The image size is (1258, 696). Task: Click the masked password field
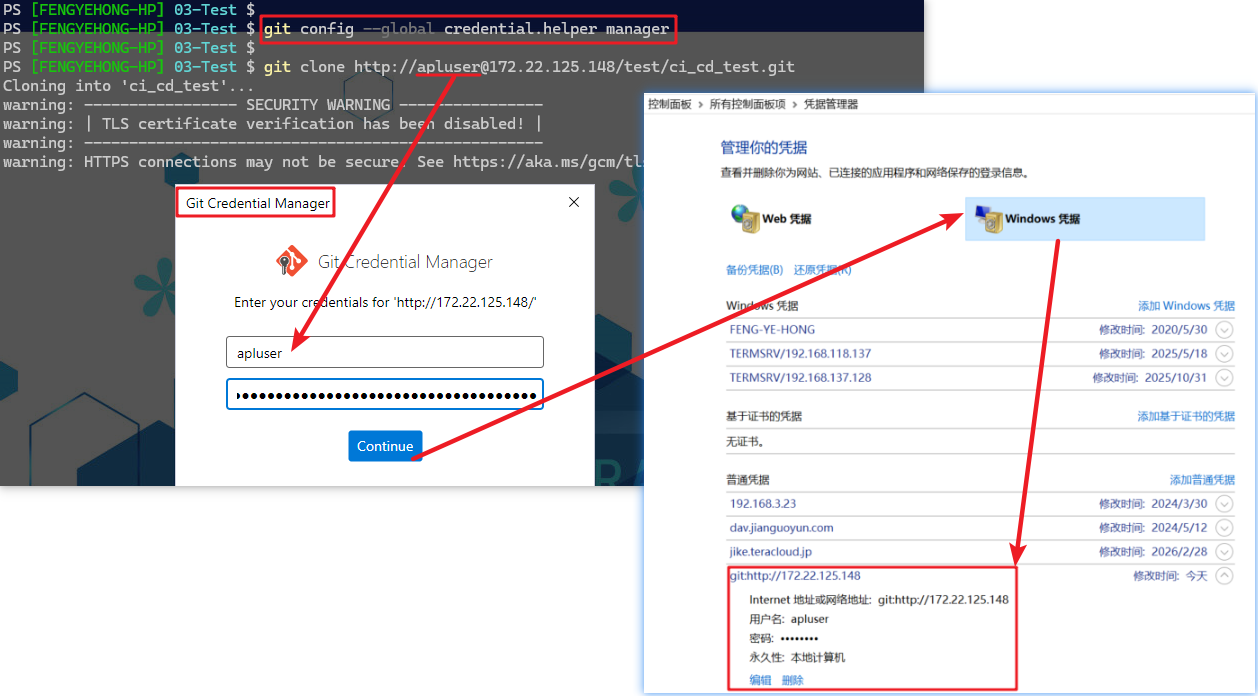point(385,395)
